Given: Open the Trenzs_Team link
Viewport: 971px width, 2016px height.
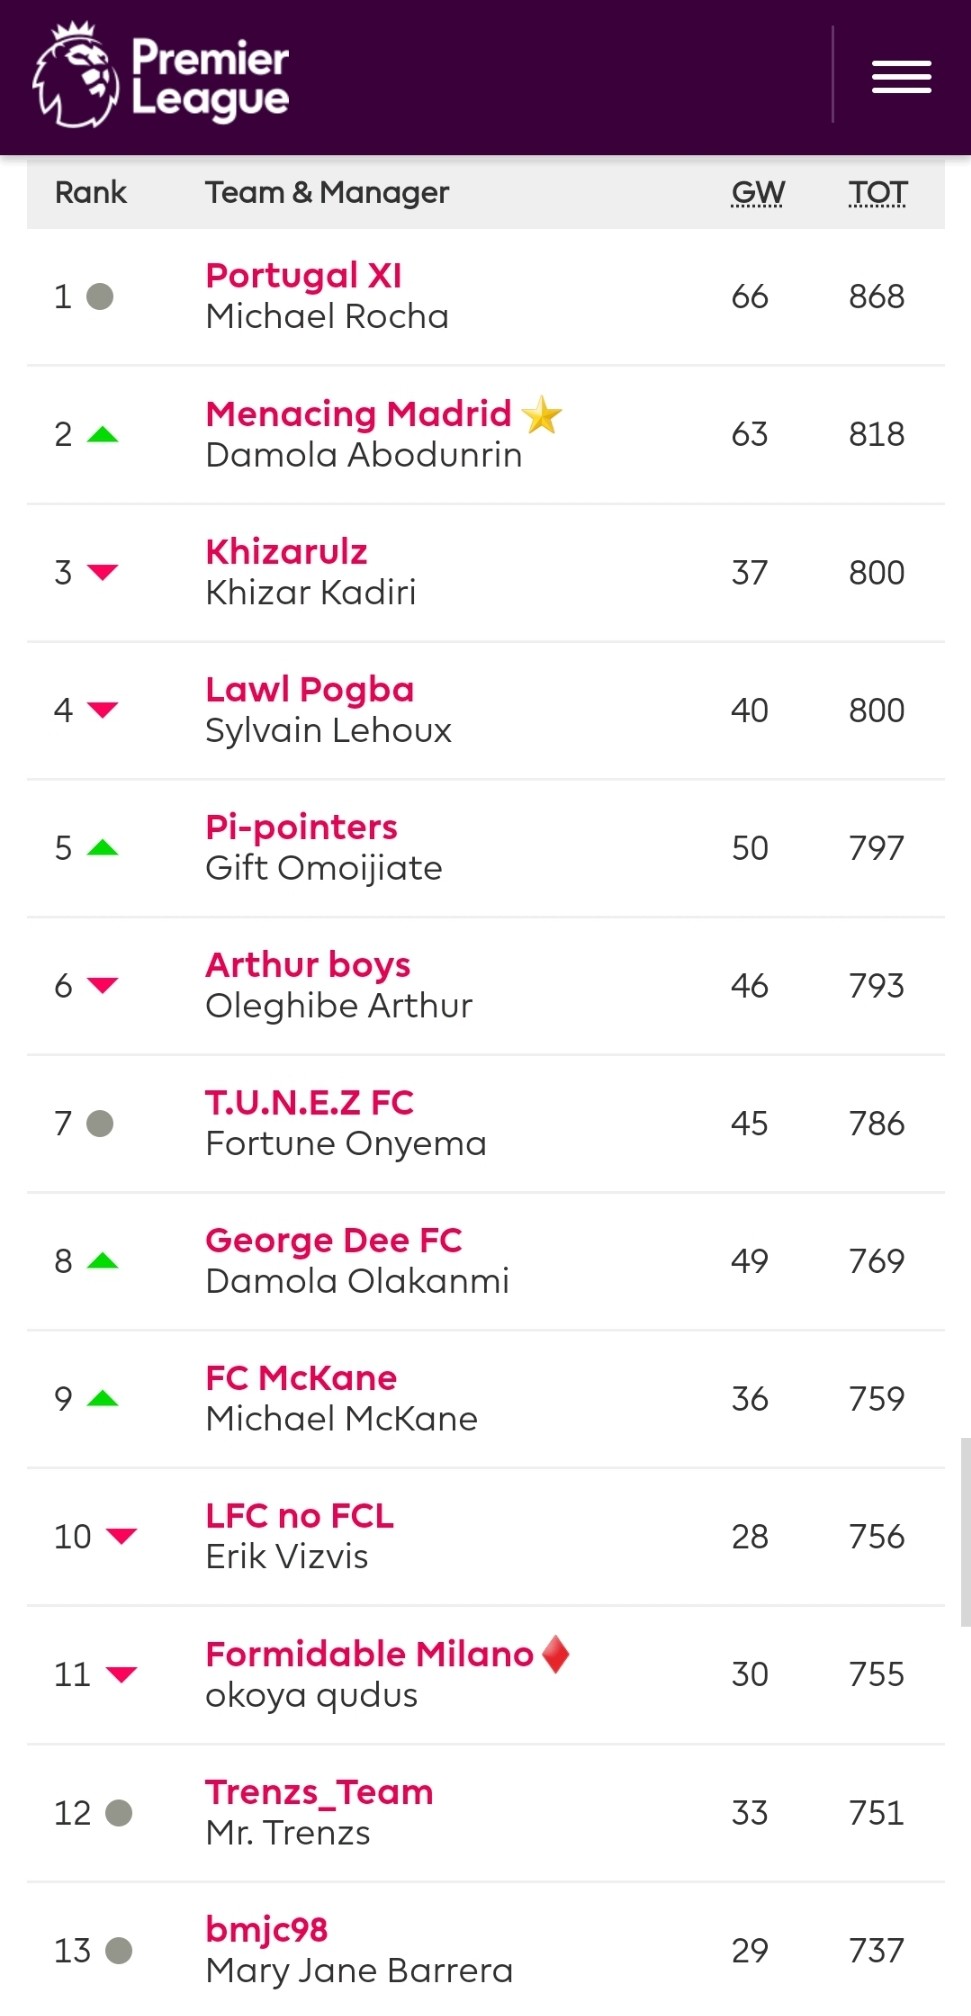Looking at the screenshot, I should click(x=319, y=1792).
